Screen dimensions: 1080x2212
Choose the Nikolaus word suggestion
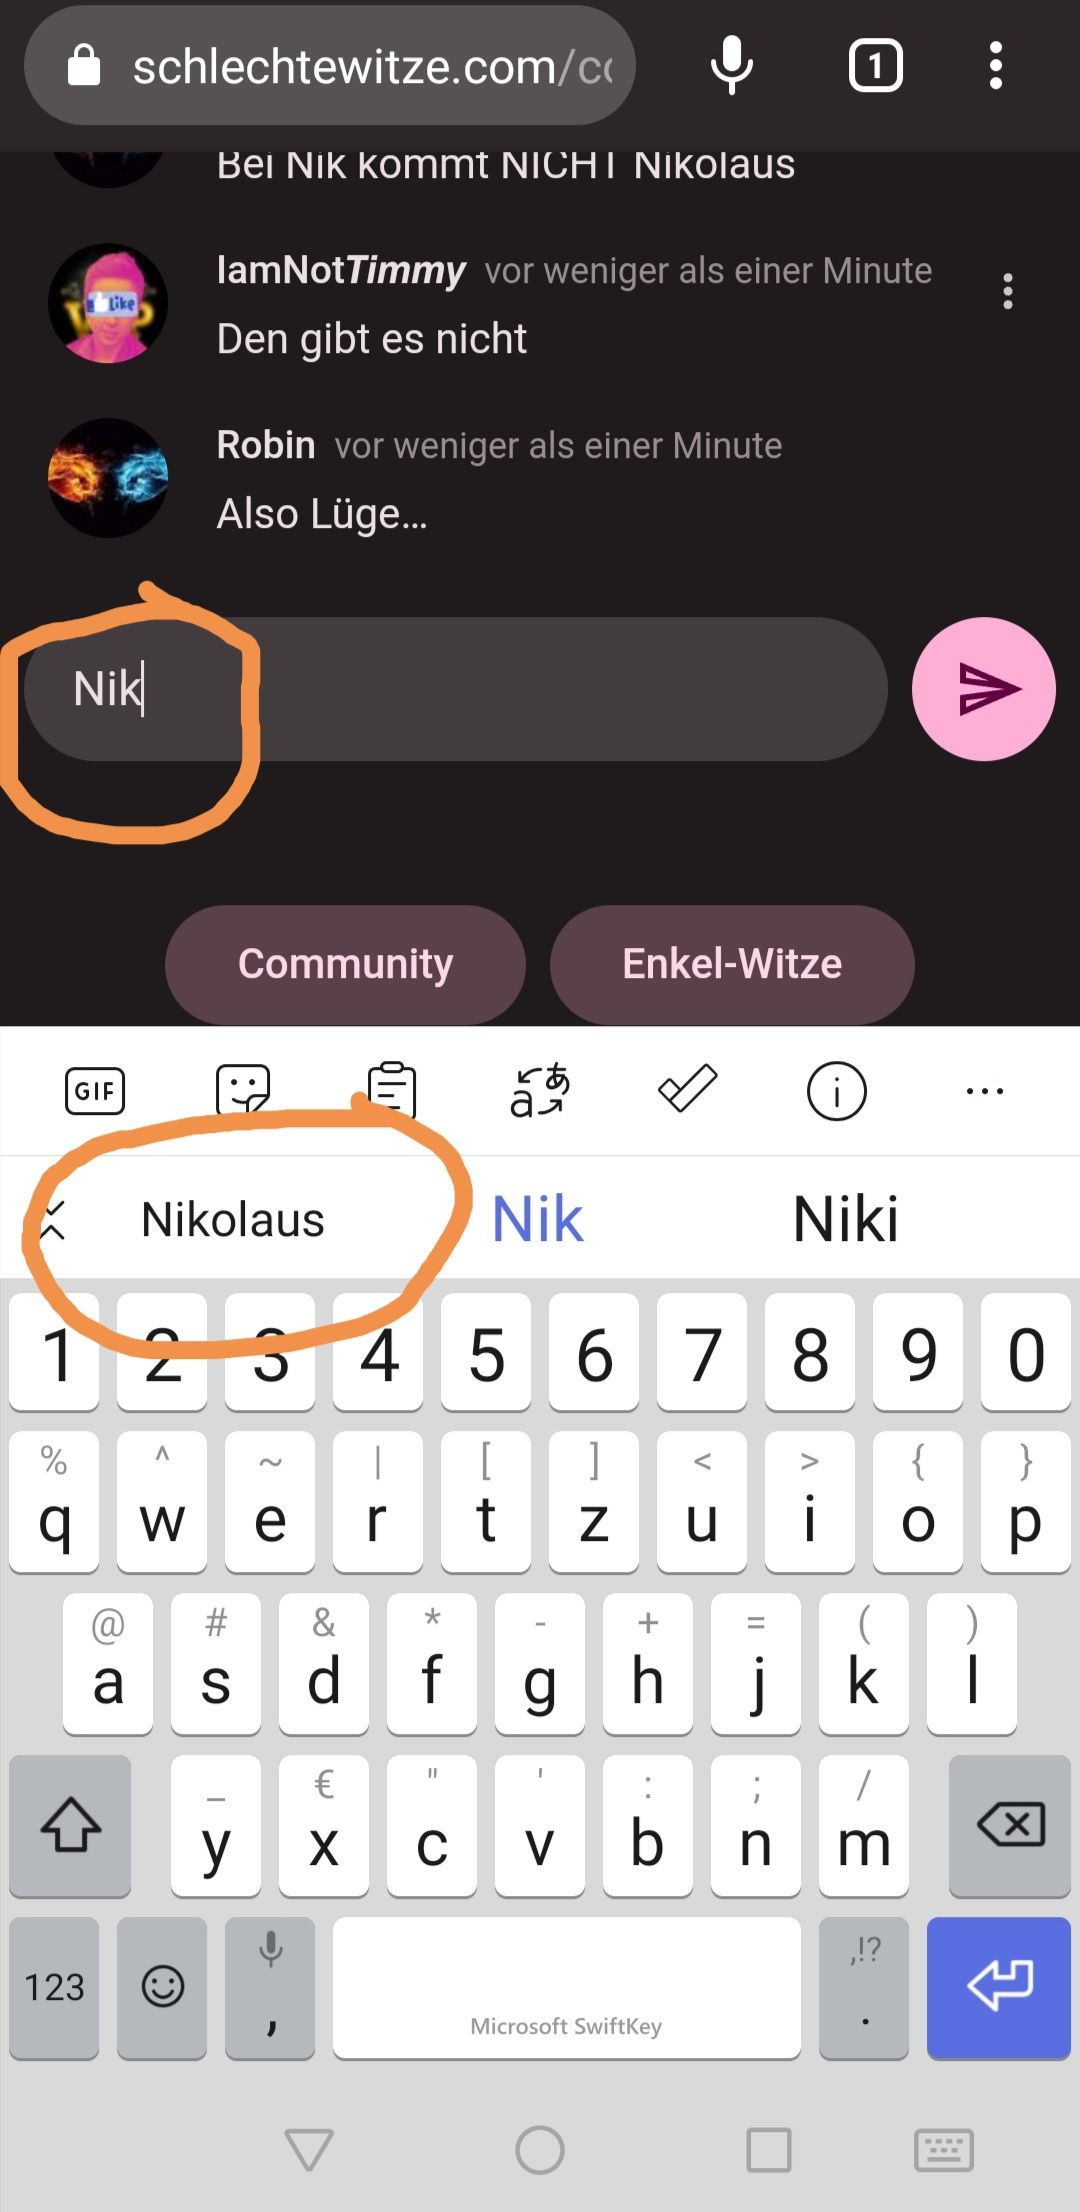pyautogui.click(x=233, y=1220)
